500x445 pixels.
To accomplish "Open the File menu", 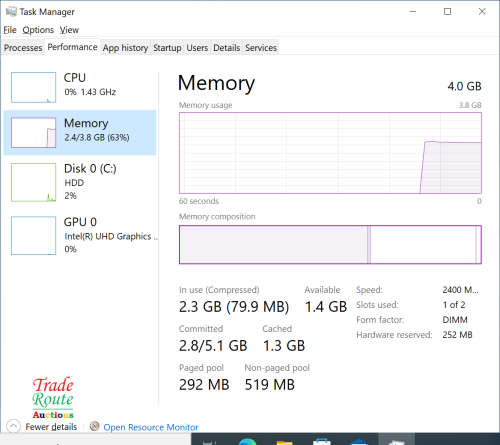I will [x=10, y=30].
